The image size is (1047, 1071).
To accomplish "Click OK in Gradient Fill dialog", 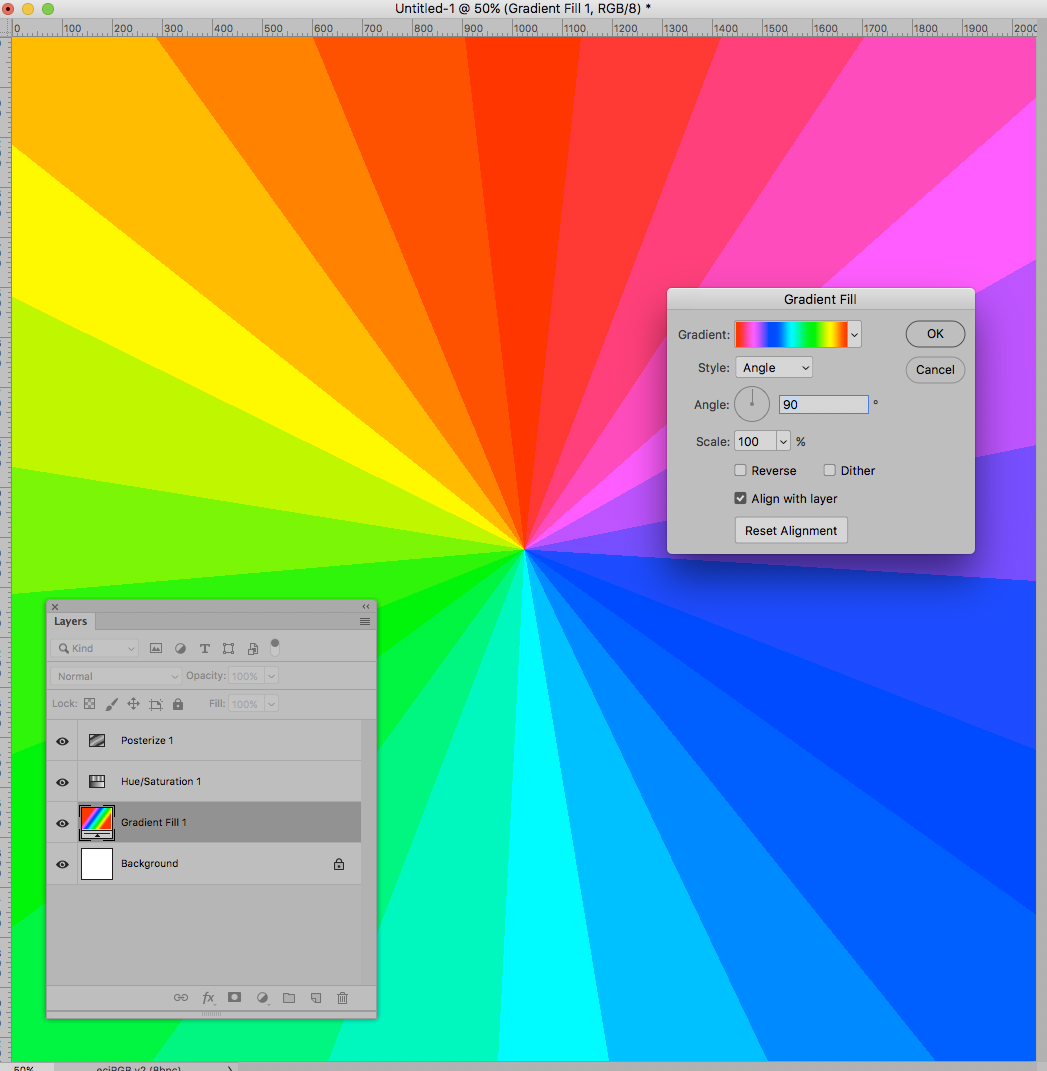I will tap(935, 334).
